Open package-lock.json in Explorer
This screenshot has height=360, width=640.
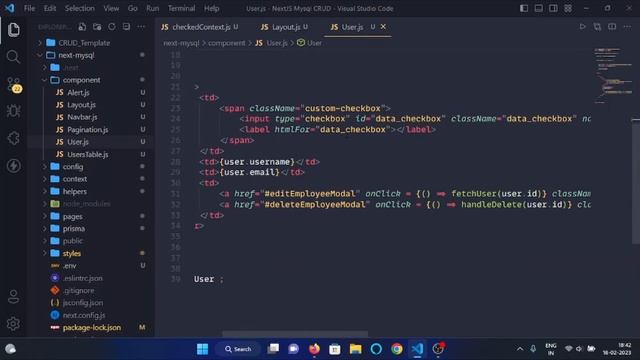coord(92,327)
